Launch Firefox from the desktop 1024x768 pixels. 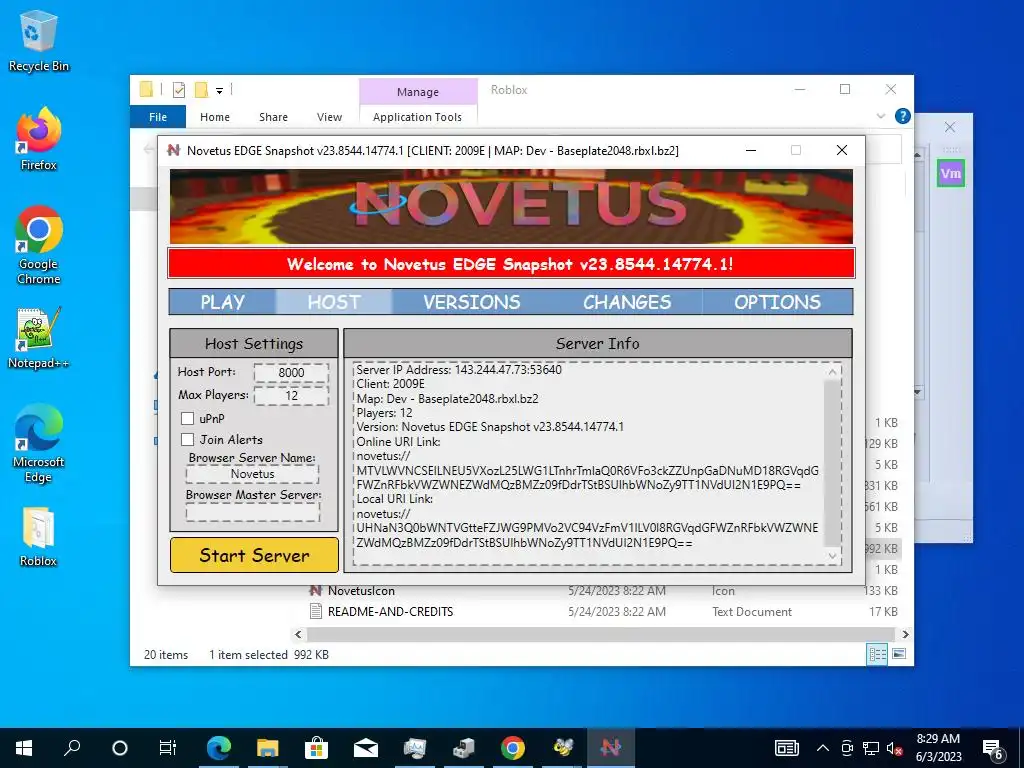tap(38, 139)
